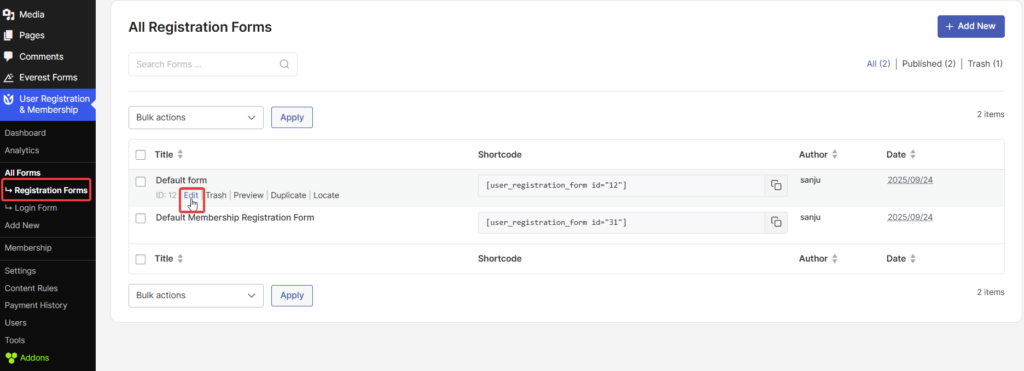The height and width of the screenshot is (371, 1024).
Task: Click date in Default Membership Registration row
Action: [910, 217]
